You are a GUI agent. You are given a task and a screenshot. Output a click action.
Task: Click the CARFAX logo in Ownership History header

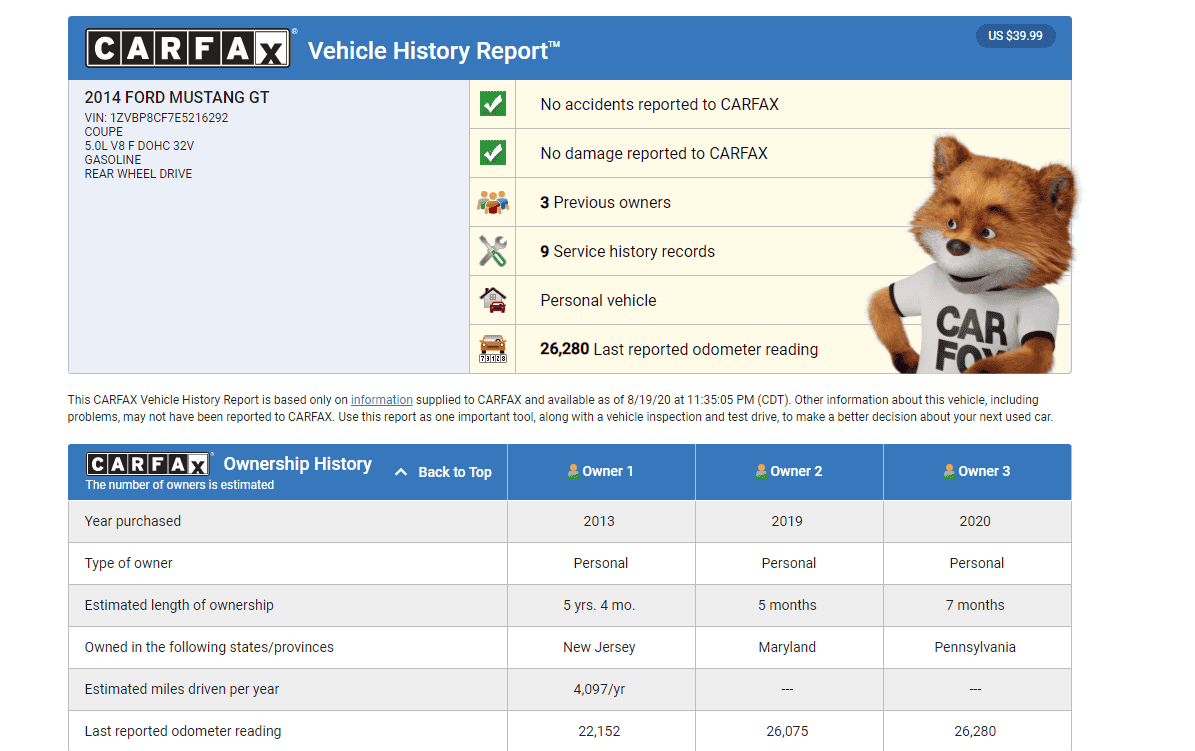(148, 464)
